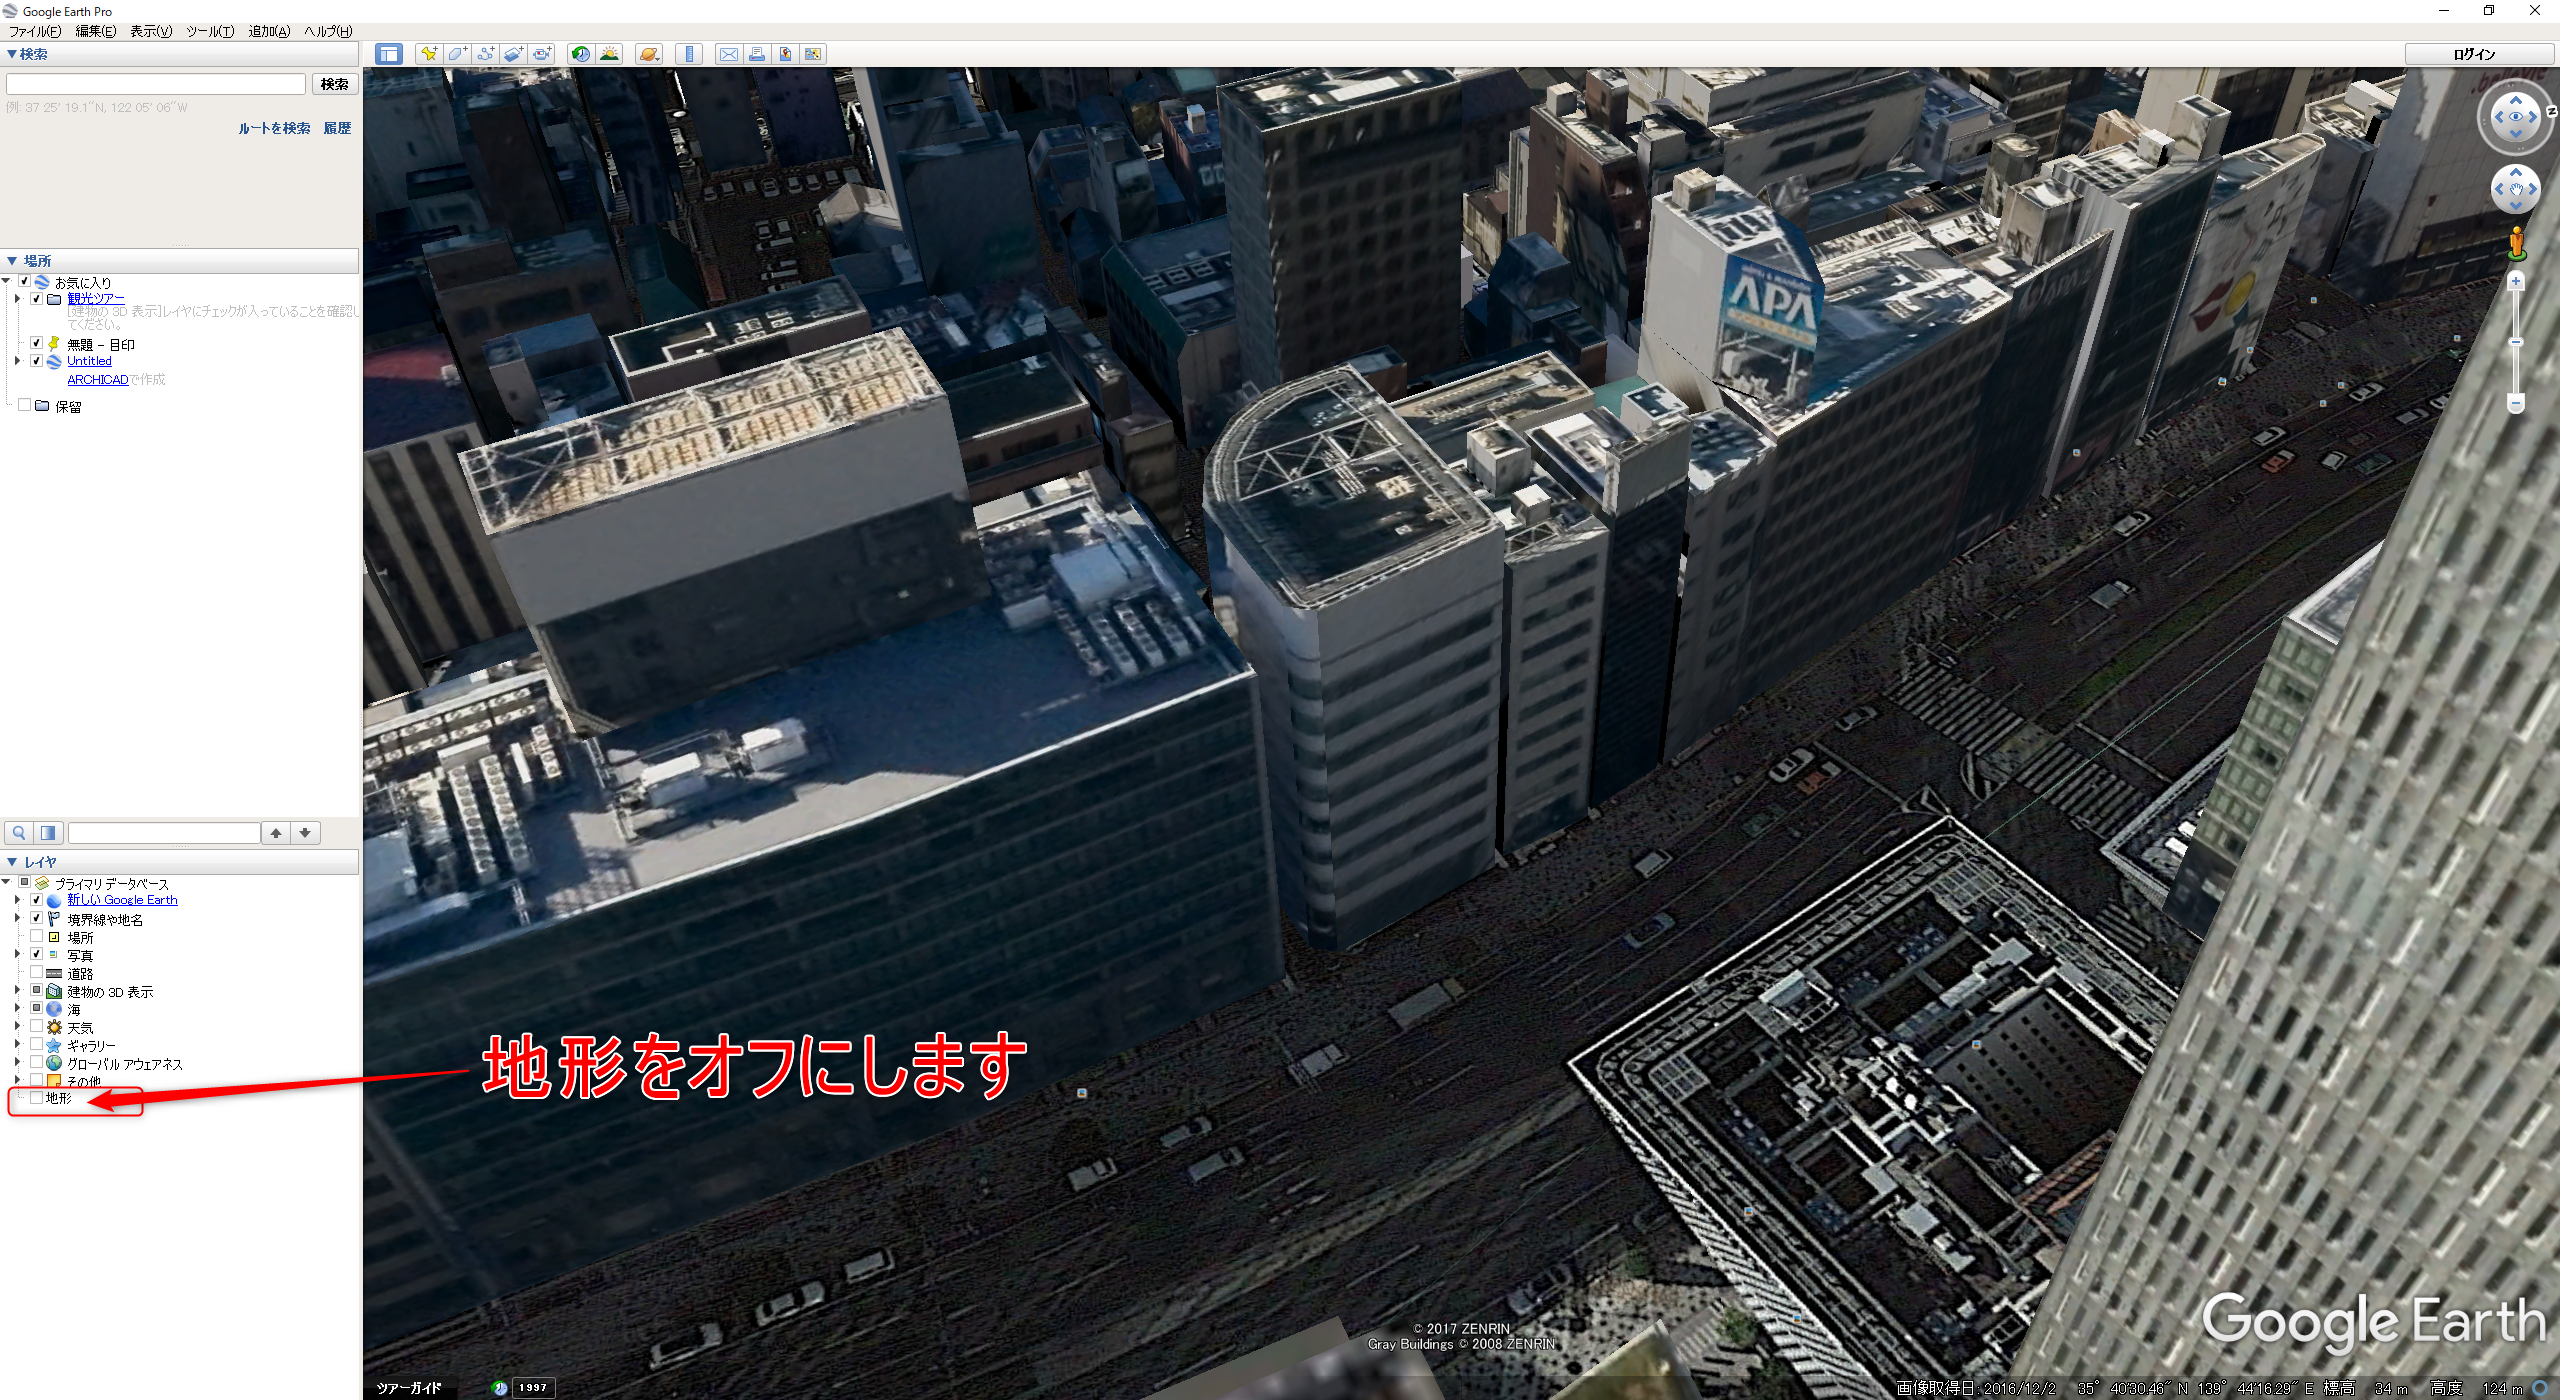Click the 検索 search button
The height and width of the screenshot is (1400, 2560).
335,84
